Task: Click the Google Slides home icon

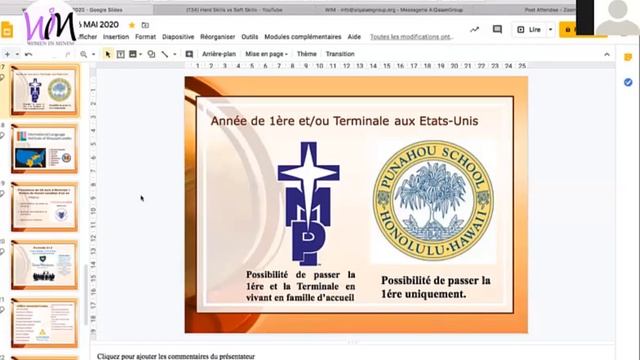Action: pyautogui.click(x=7, y=30)
